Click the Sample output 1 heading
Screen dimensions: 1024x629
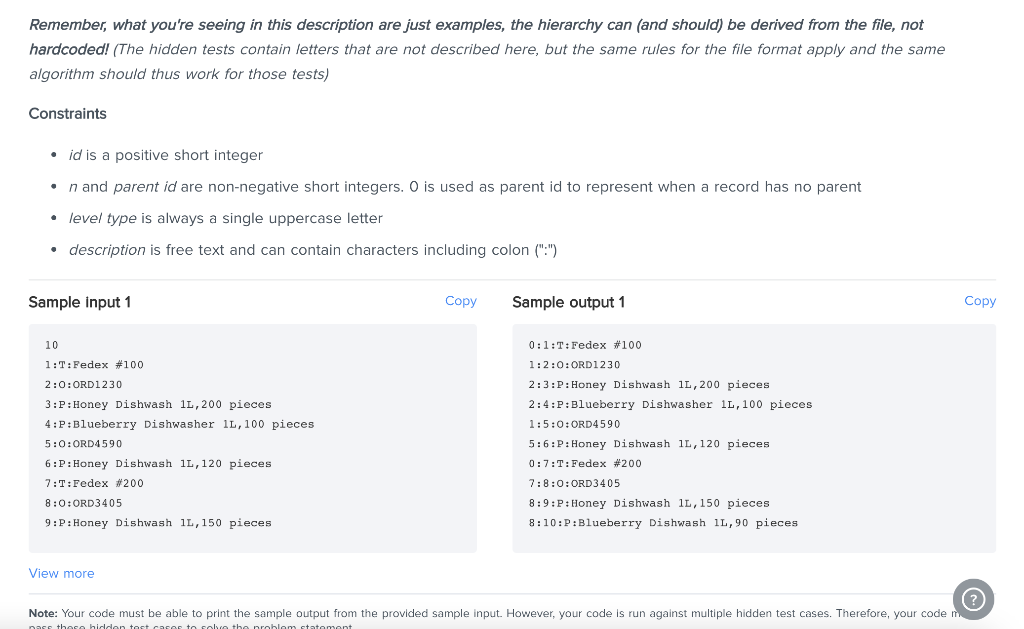(x=568, y=302)
